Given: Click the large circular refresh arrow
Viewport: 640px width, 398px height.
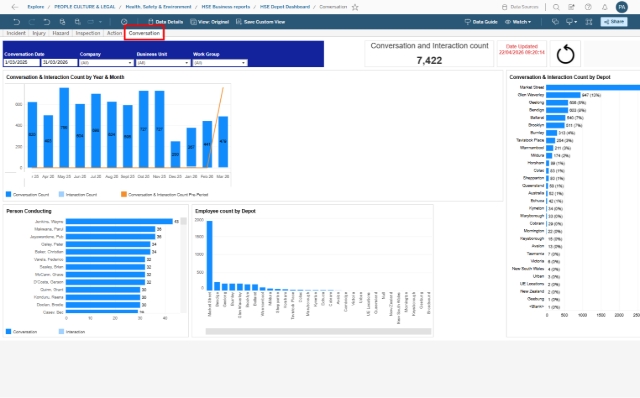Looking at the screenshot, I should 565,54.
